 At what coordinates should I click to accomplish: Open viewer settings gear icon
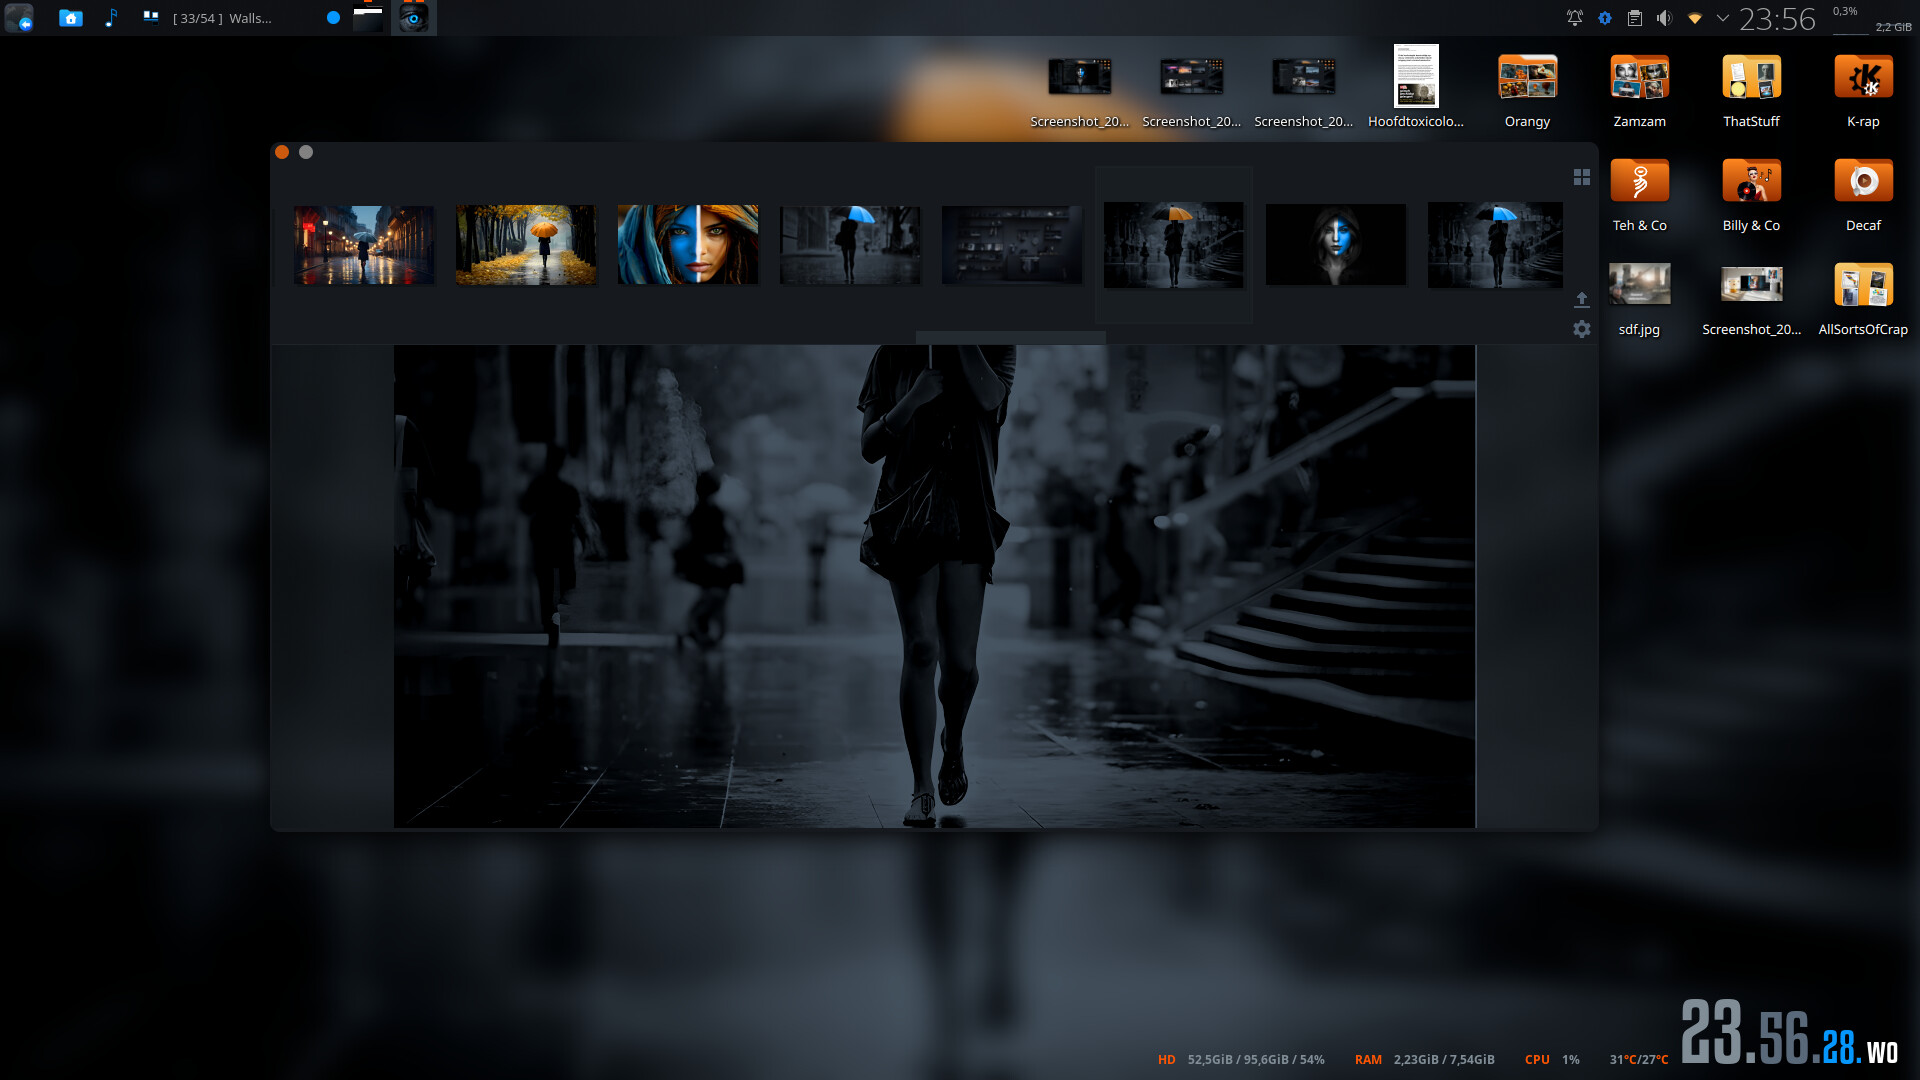pos(1581,329)
